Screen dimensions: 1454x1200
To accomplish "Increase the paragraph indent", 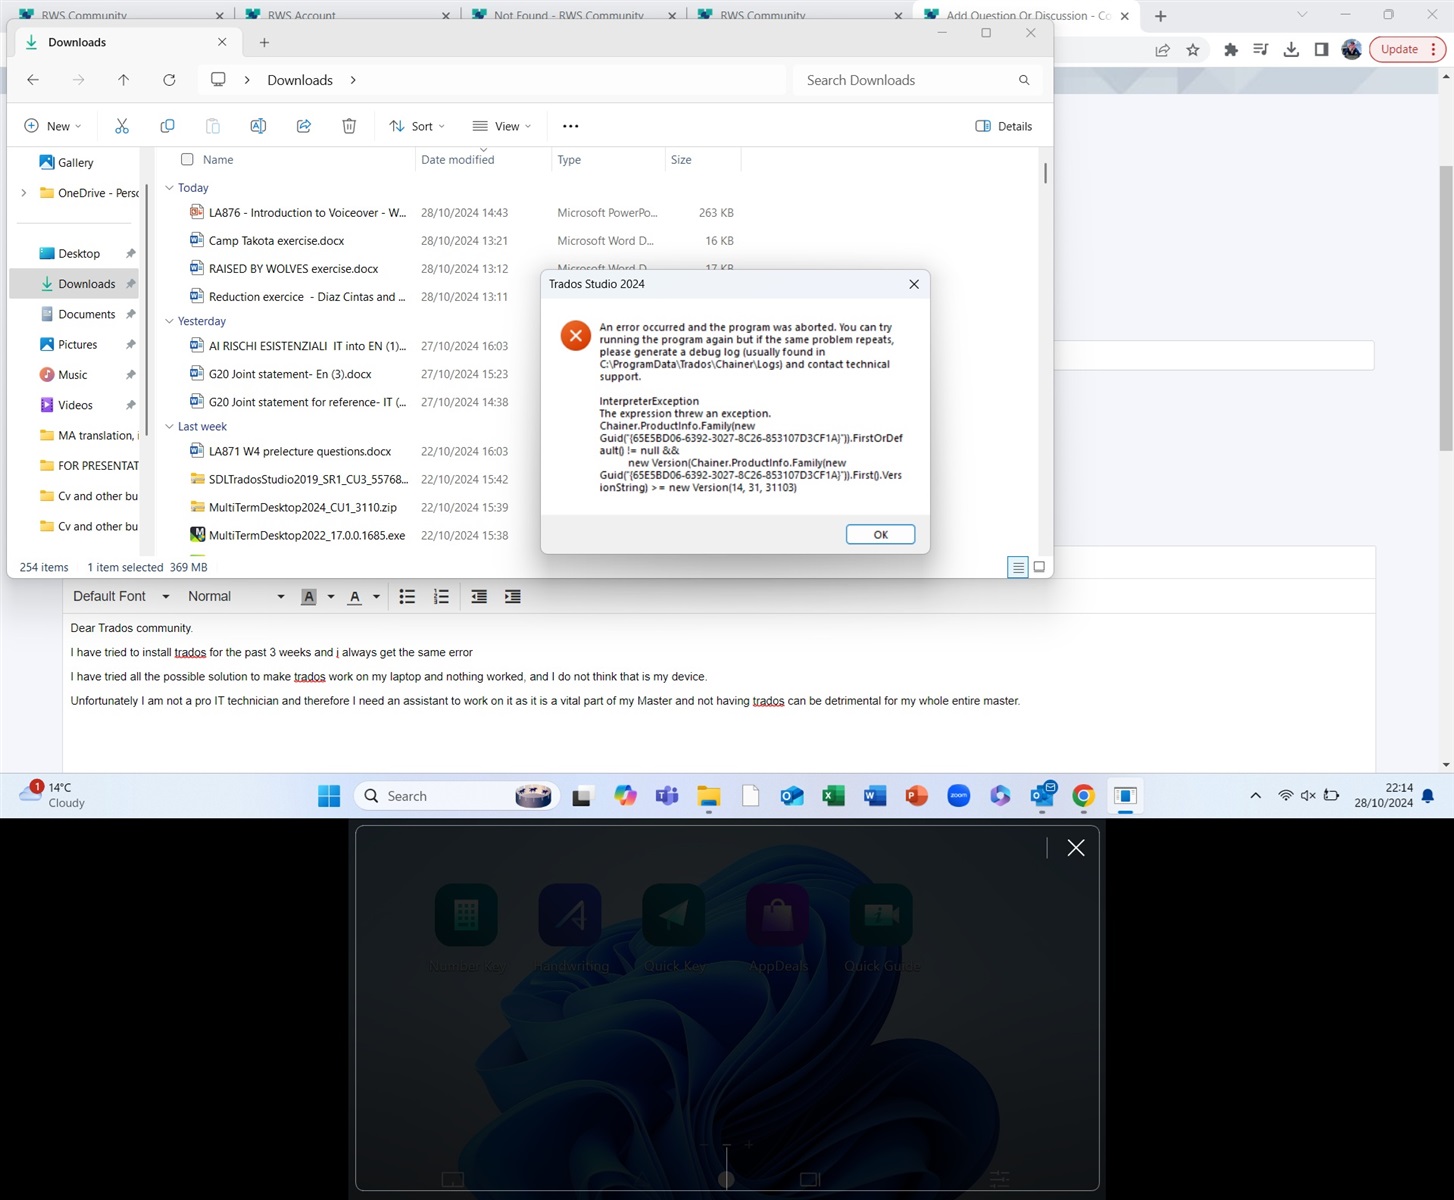I will pos(513,596).
